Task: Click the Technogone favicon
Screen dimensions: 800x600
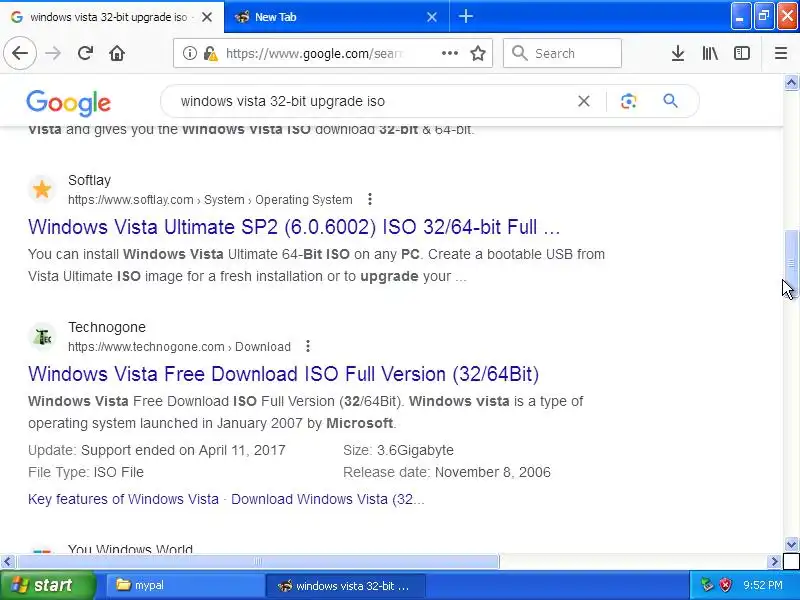Action: coord(42,337)
